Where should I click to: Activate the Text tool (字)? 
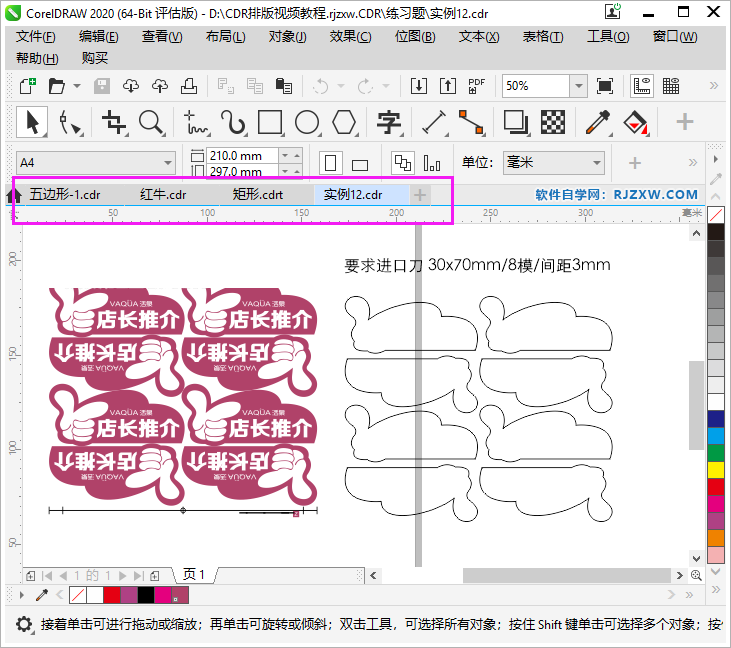388,123
